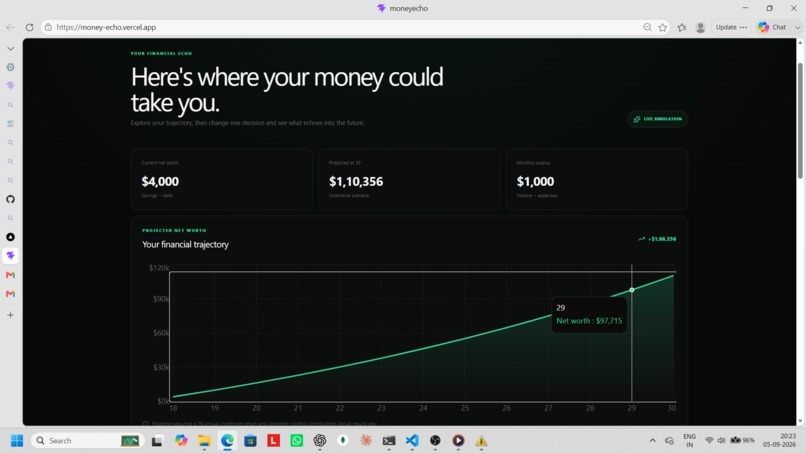Open MongoDB Compass from the taskbar

tap(343, 441)
